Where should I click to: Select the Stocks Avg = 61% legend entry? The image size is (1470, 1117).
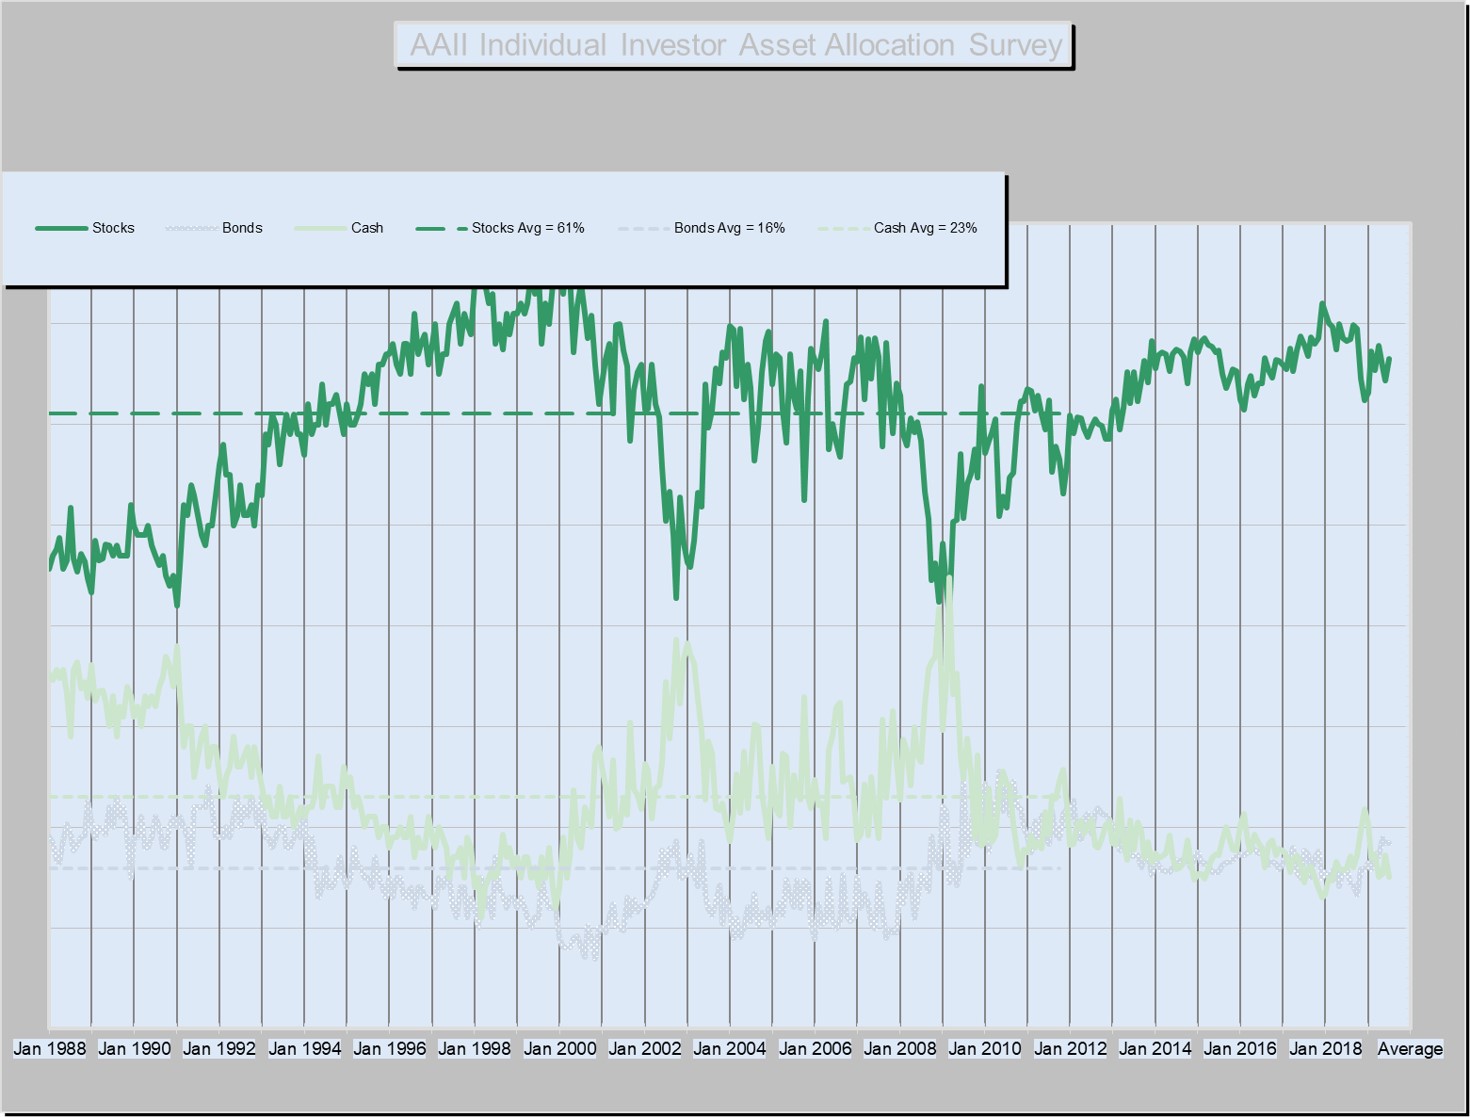click(x=500, y=228)
